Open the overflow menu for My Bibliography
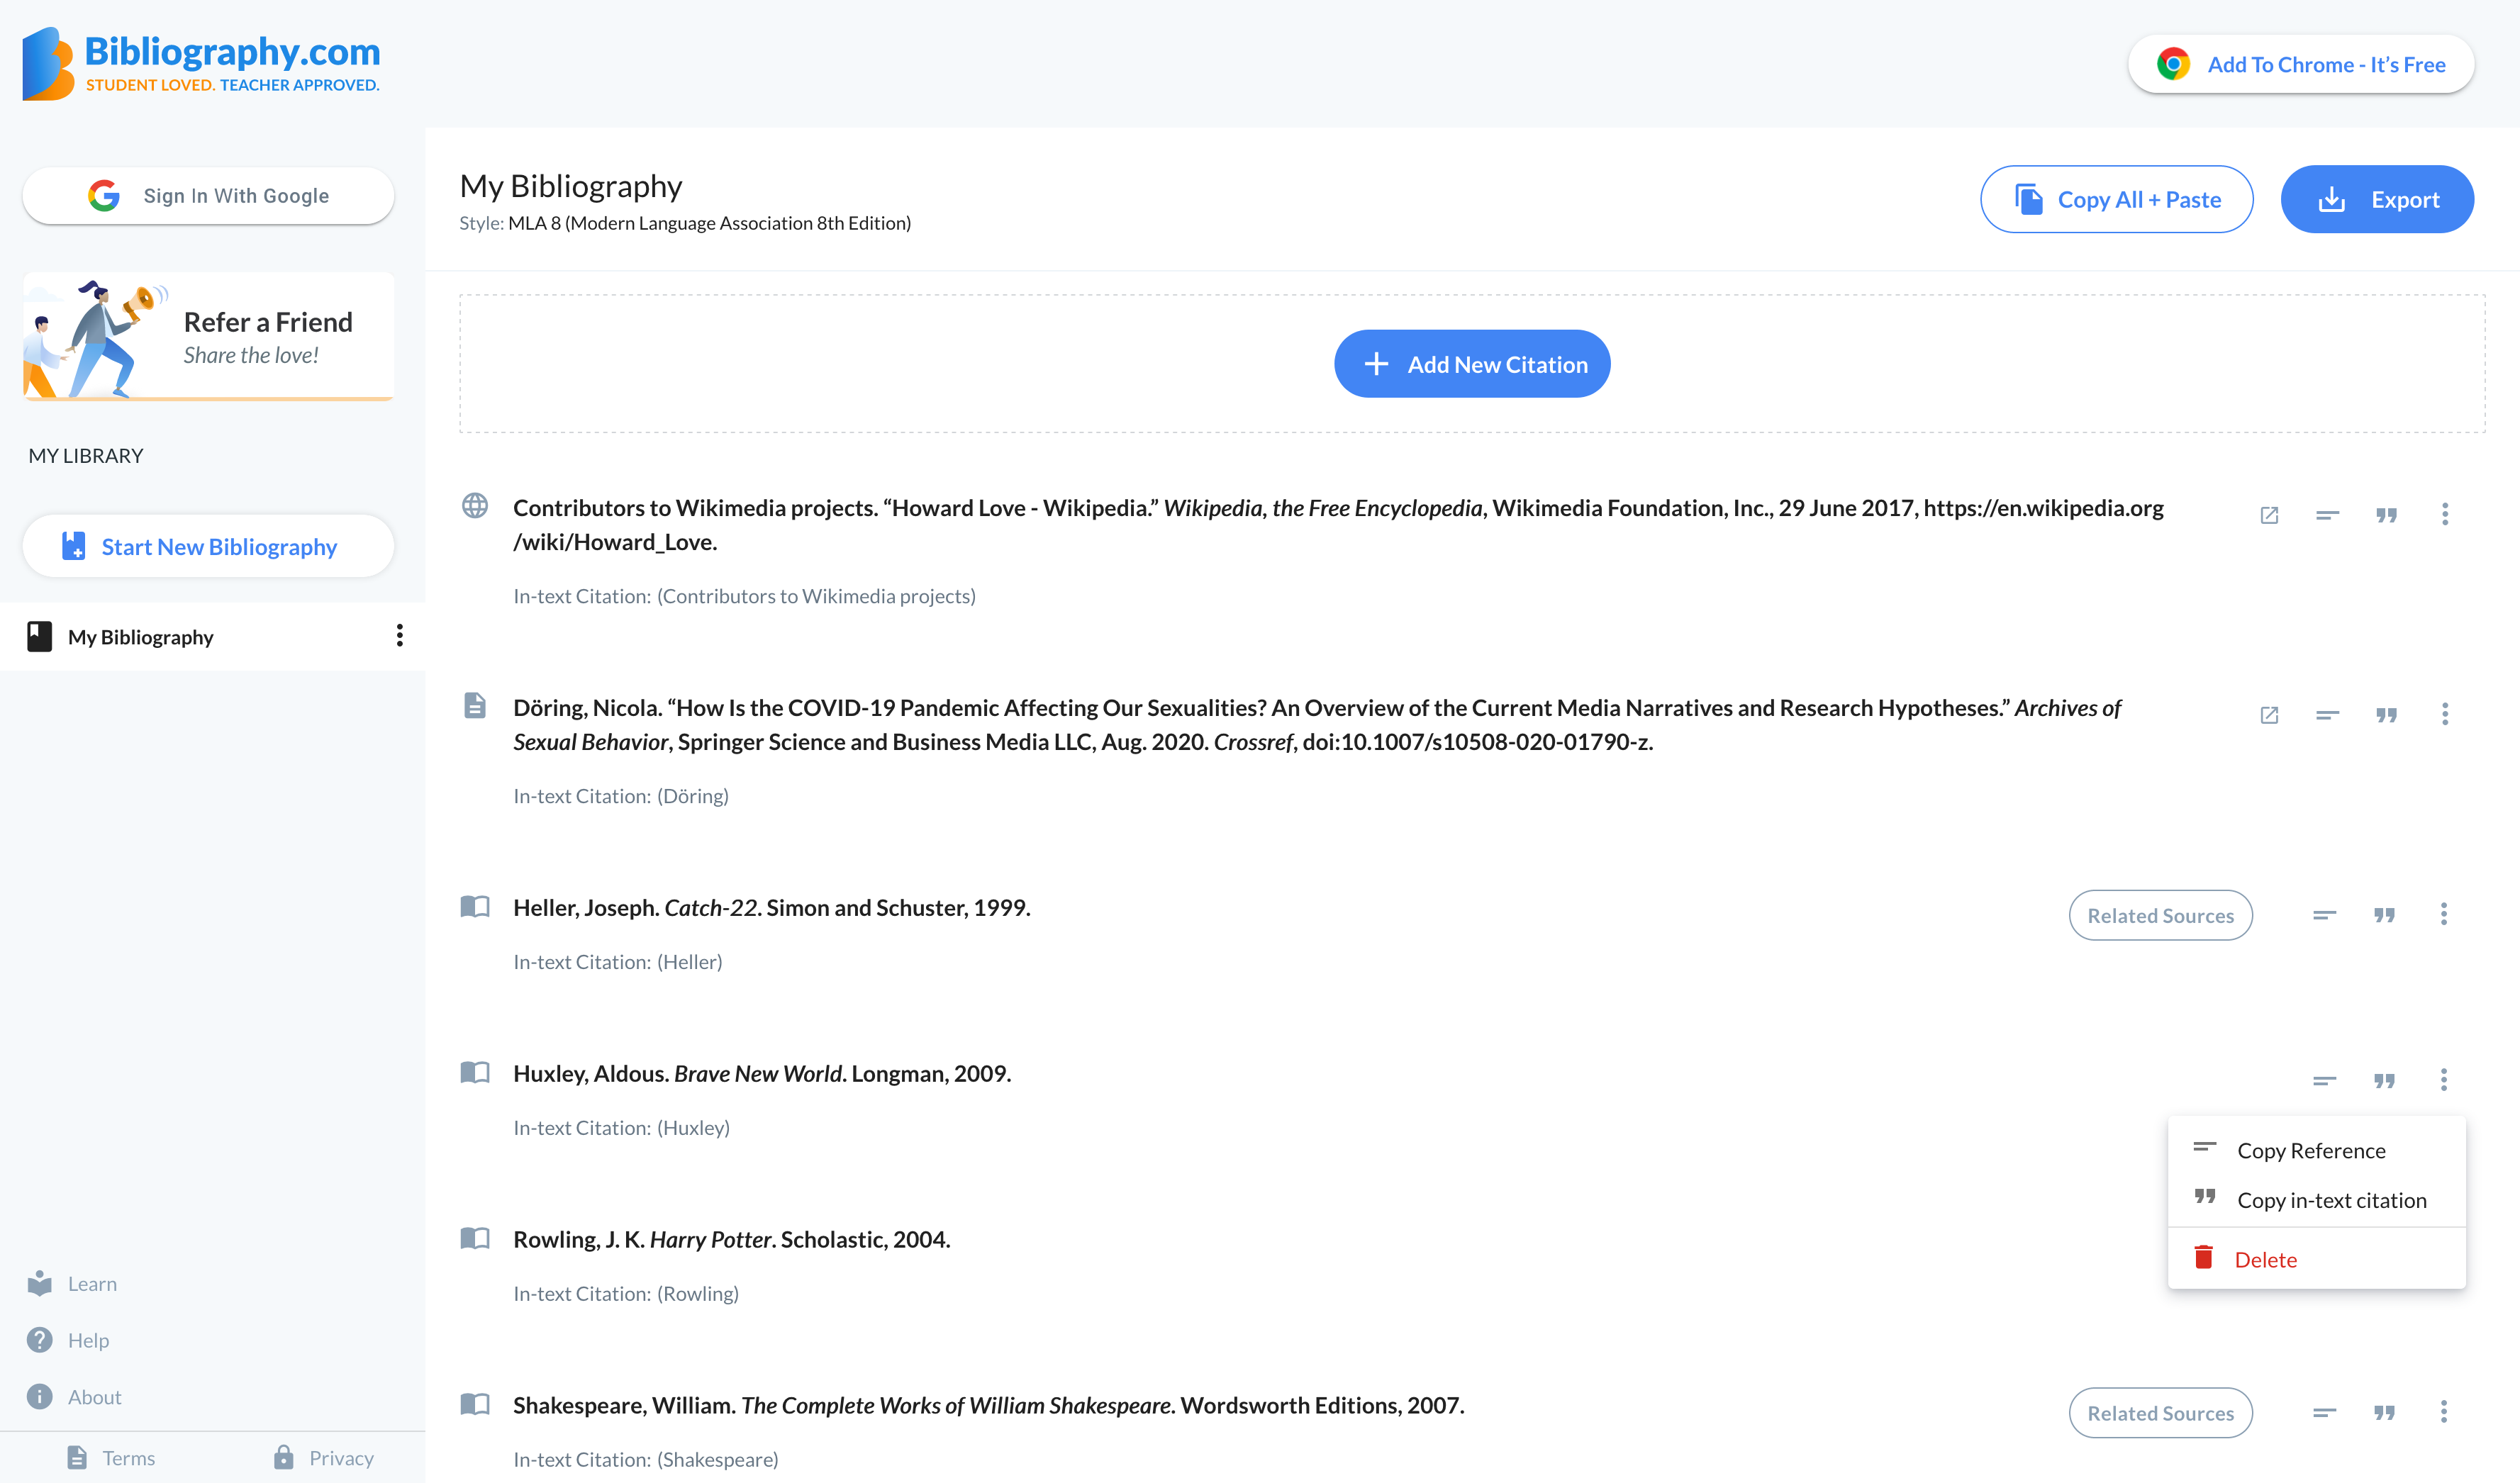The image size is (2520, 1483). point(399,636)
